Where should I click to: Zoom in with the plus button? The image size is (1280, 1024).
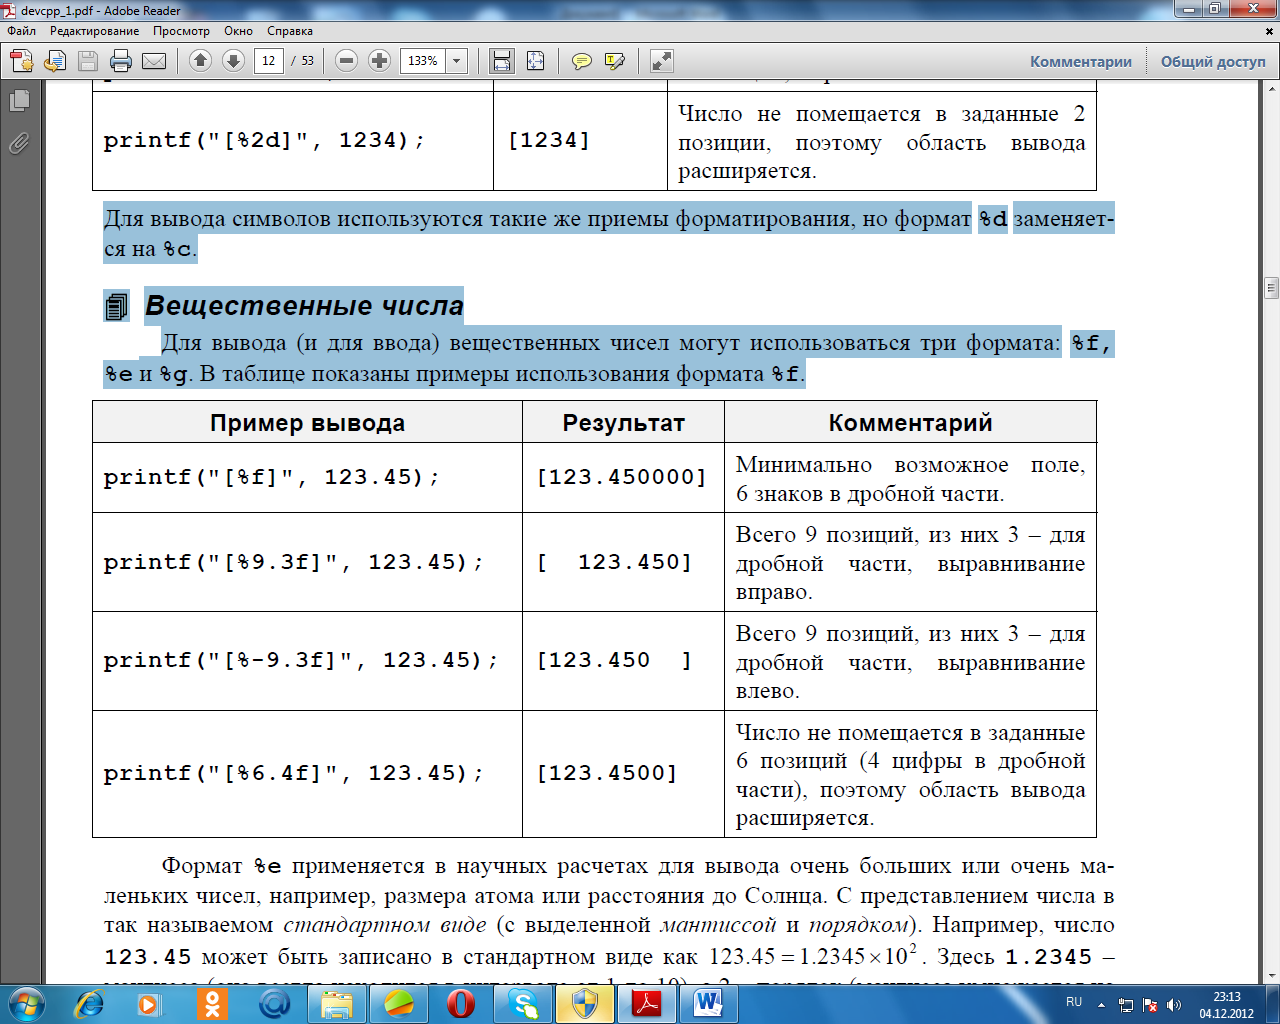[x=379, y=61]
